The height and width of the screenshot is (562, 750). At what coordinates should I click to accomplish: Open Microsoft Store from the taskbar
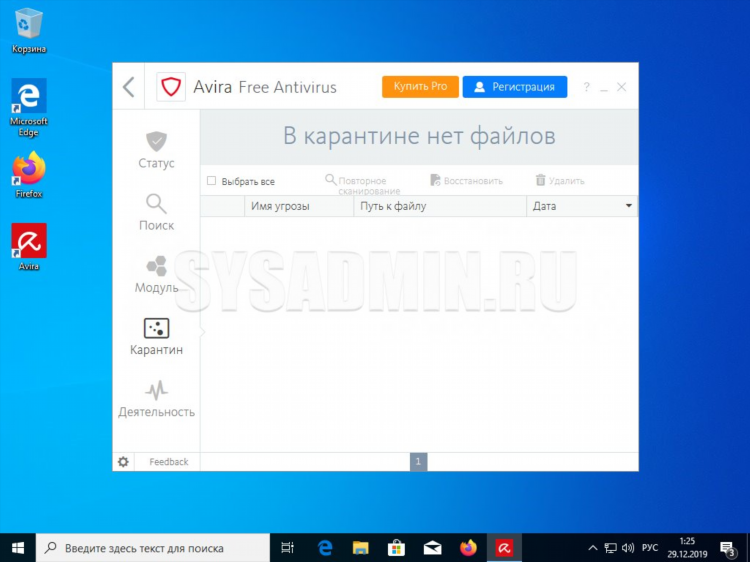click(x=397, y=548)
